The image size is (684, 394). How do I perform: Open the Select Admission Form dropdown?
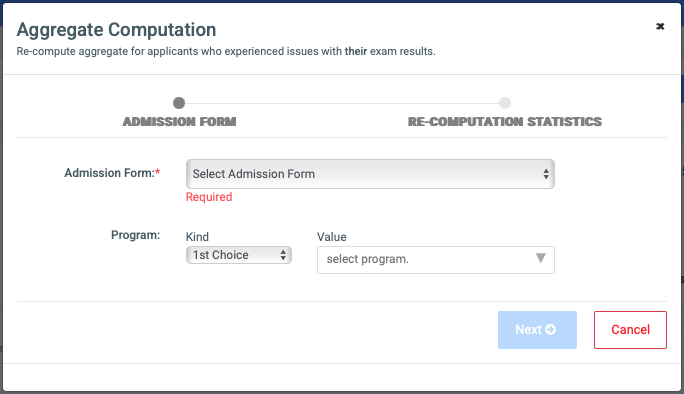(x=370, y=174)
